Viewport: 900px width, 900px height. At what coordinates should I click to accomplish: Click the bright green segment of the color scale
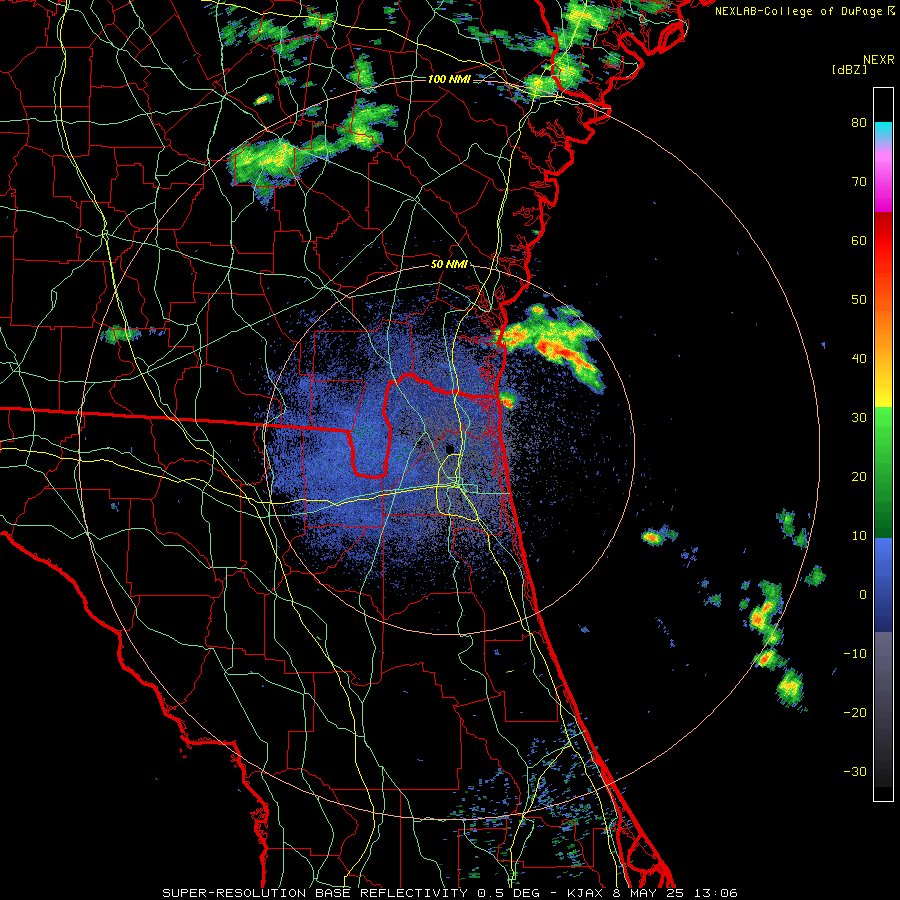883,424
